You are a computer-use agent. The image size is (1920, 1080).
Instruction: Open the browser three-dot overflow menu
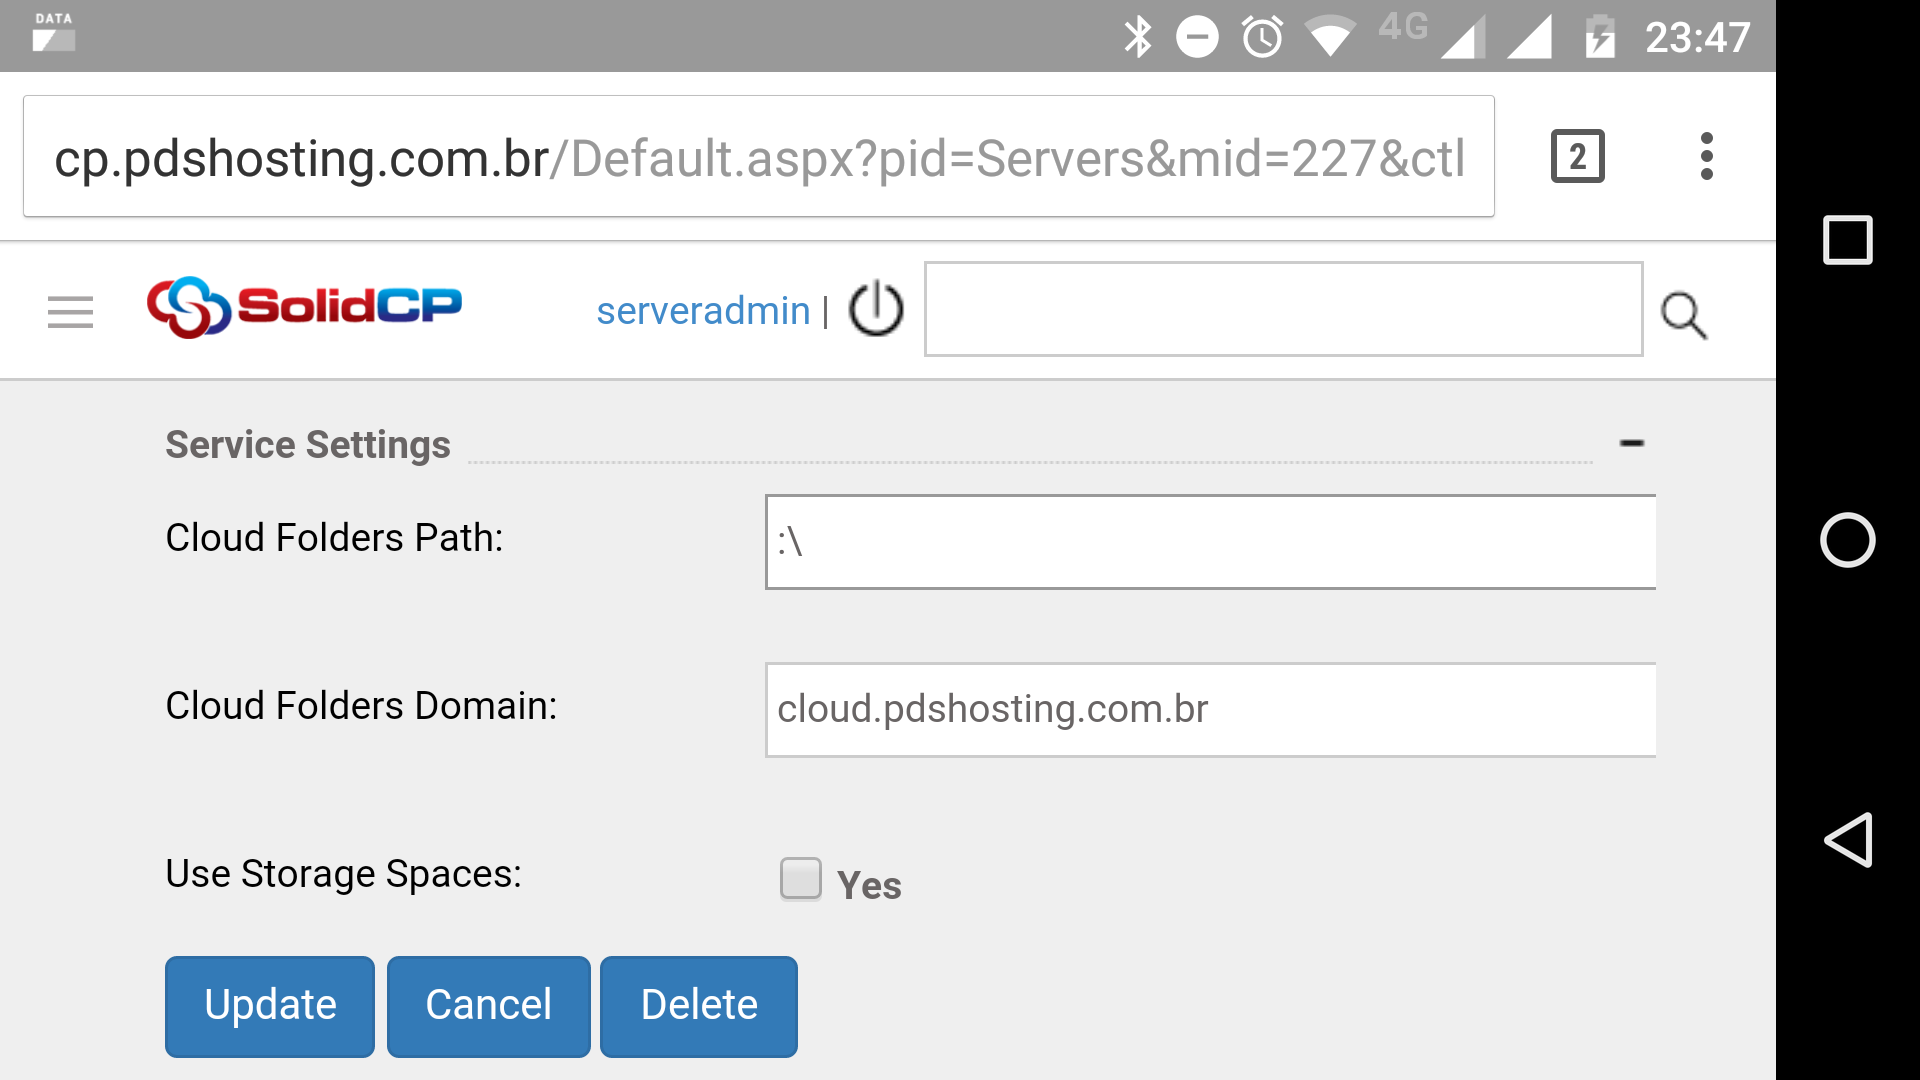coord(1707,157)
